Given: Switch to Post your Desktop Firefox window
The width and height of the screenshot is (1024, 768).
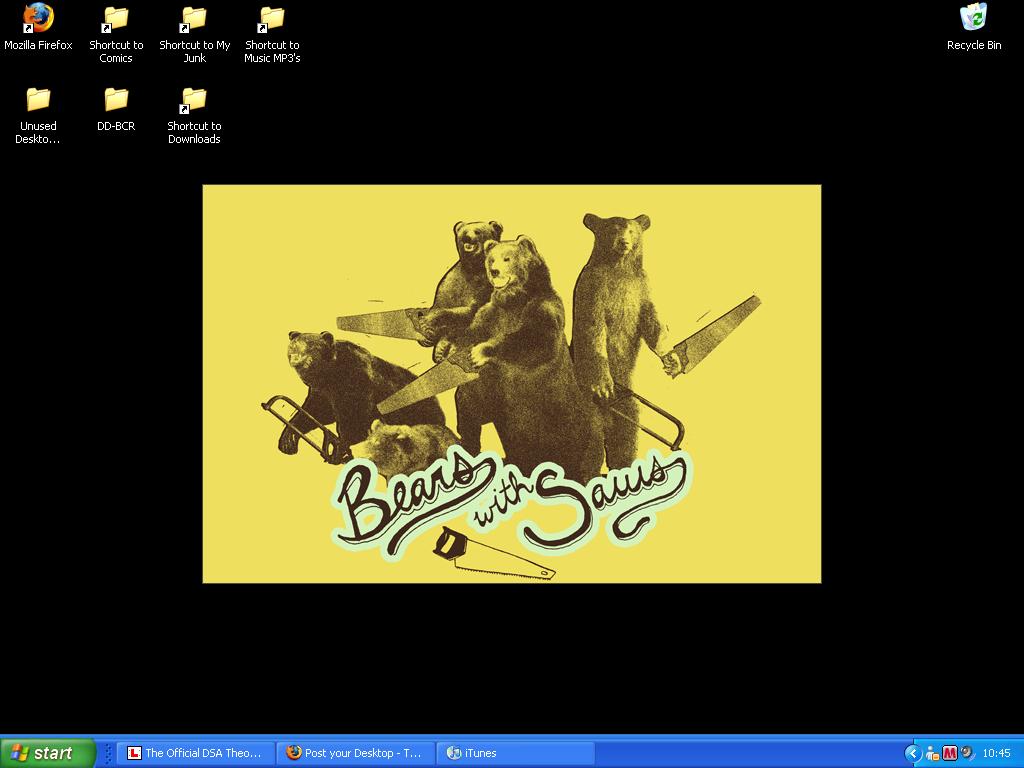Looking at the screenshot, I should pos(355,753).
